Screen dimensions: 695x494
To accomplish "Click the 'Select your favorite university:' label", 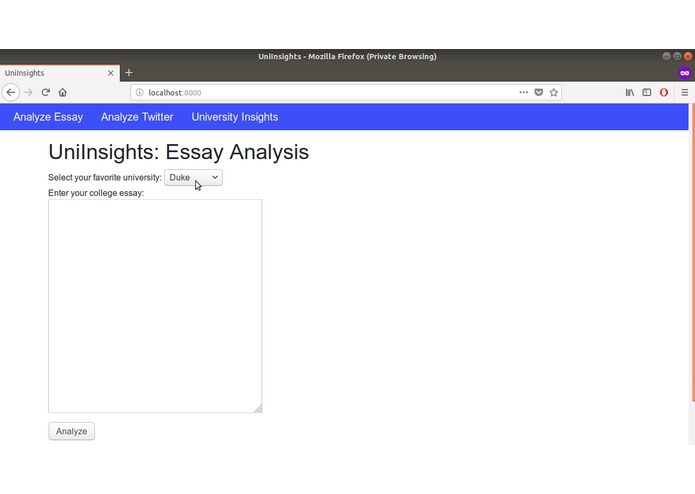I will click(x=105, y=178).
